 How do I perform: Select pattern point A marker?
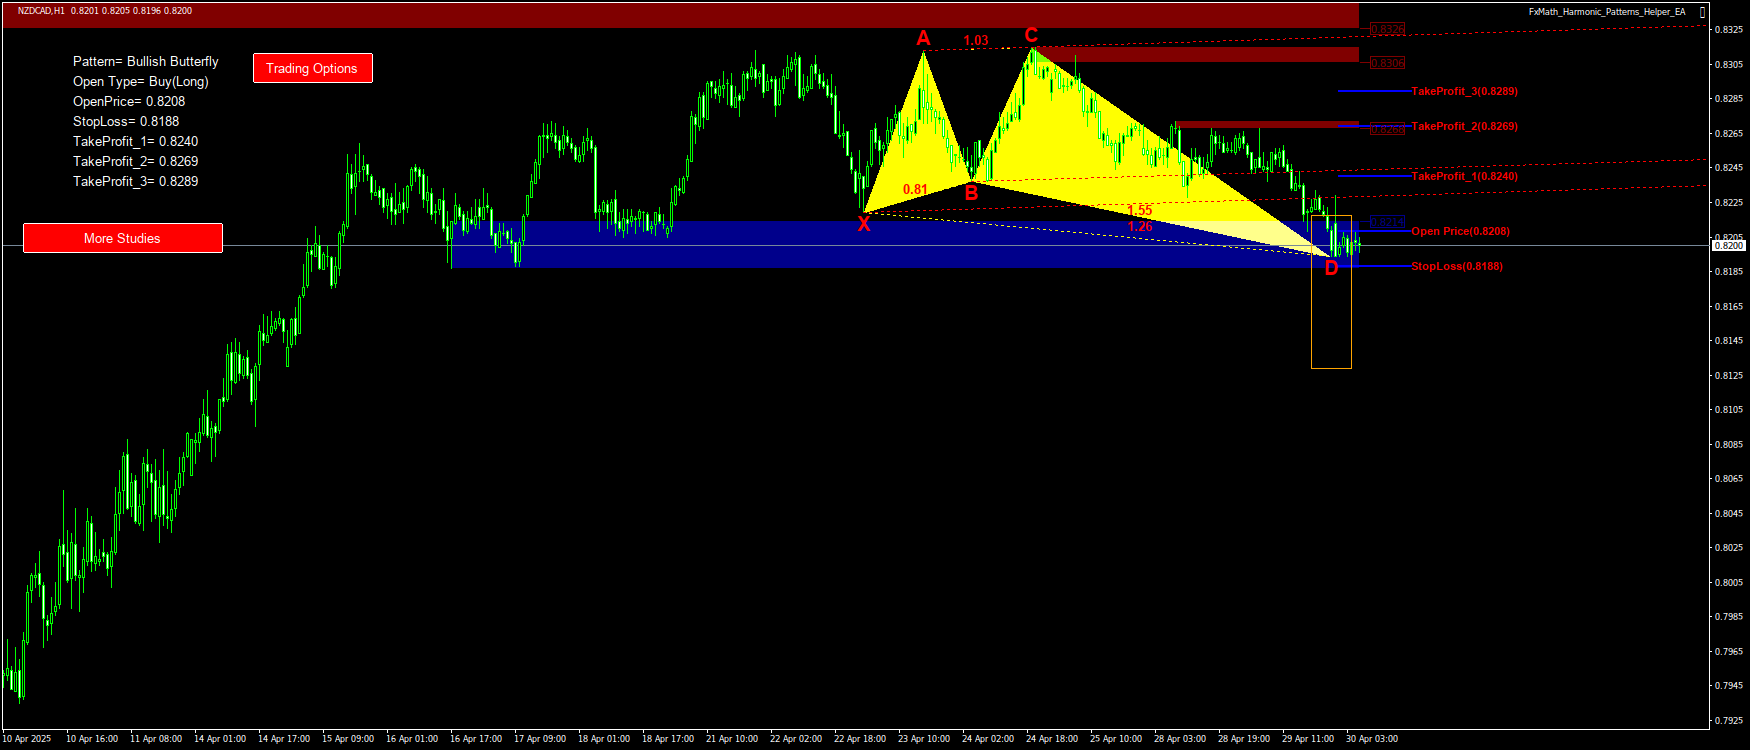click(923, 39)
